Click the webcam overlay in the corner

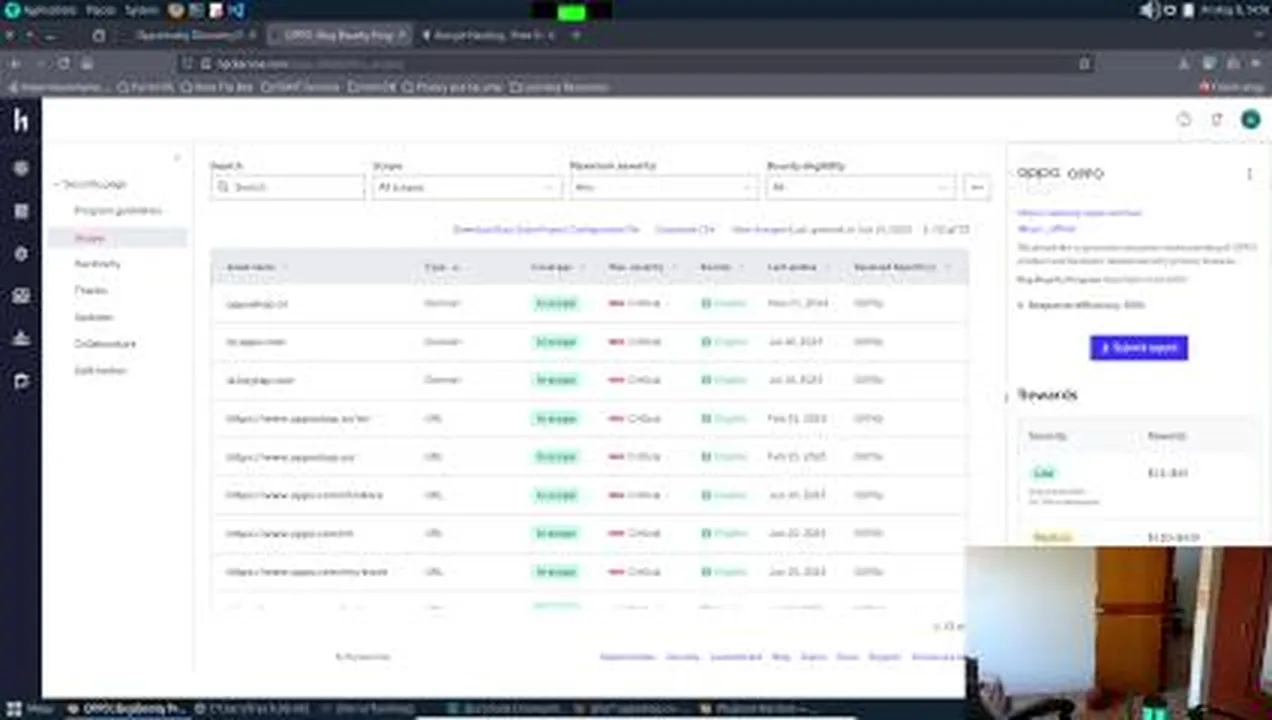tap(1118, 632)
